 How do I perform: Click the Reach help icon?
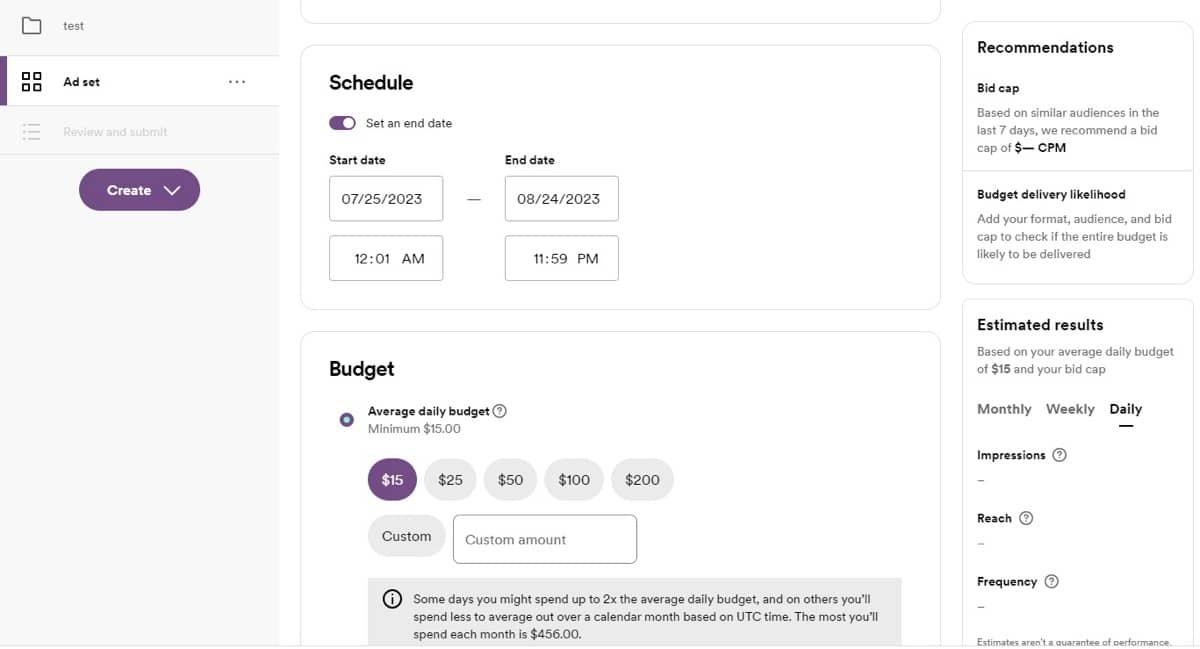[1026, 518]
